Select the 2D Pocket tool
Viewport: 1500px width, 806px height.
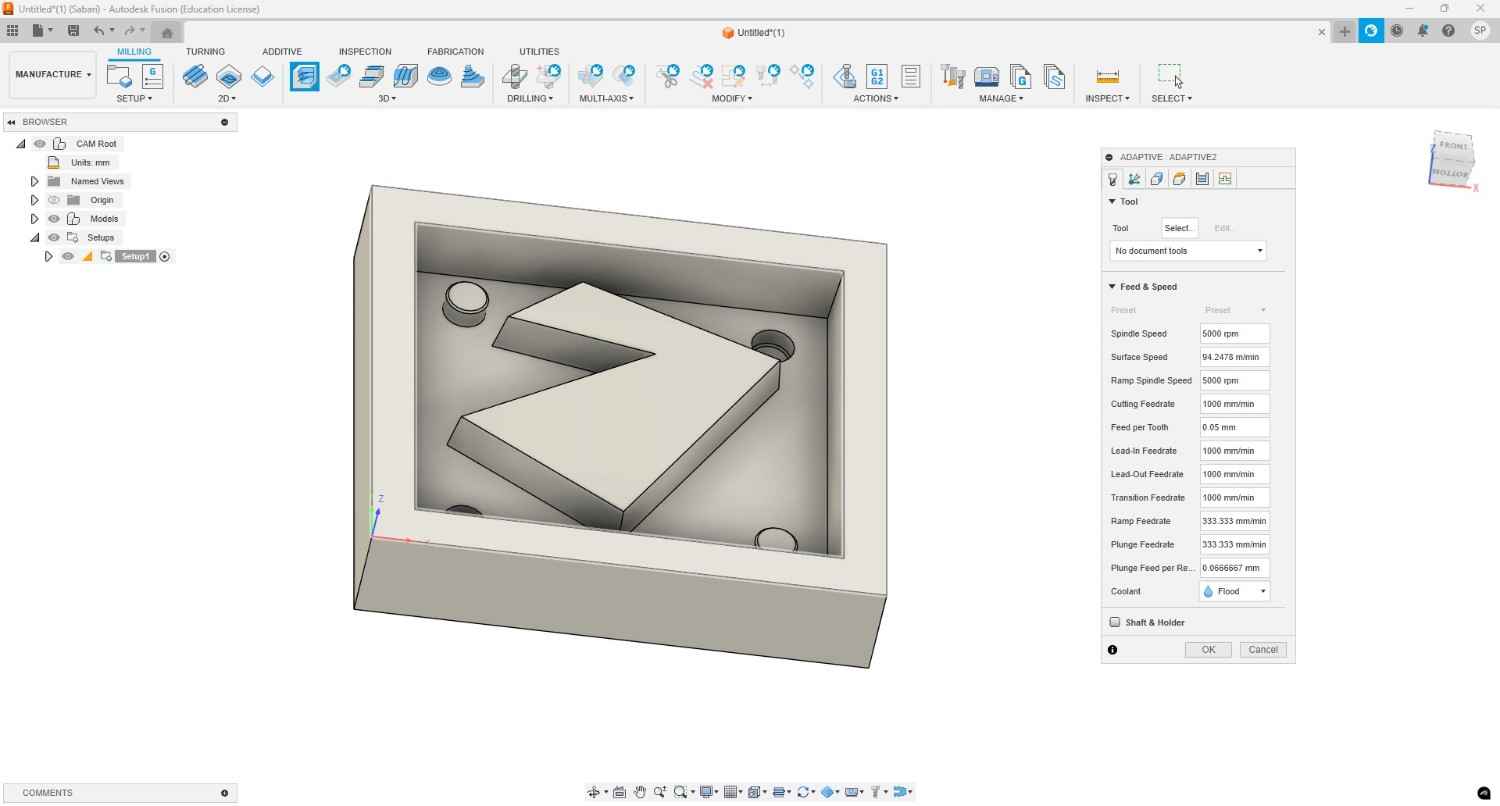[229, 76]
